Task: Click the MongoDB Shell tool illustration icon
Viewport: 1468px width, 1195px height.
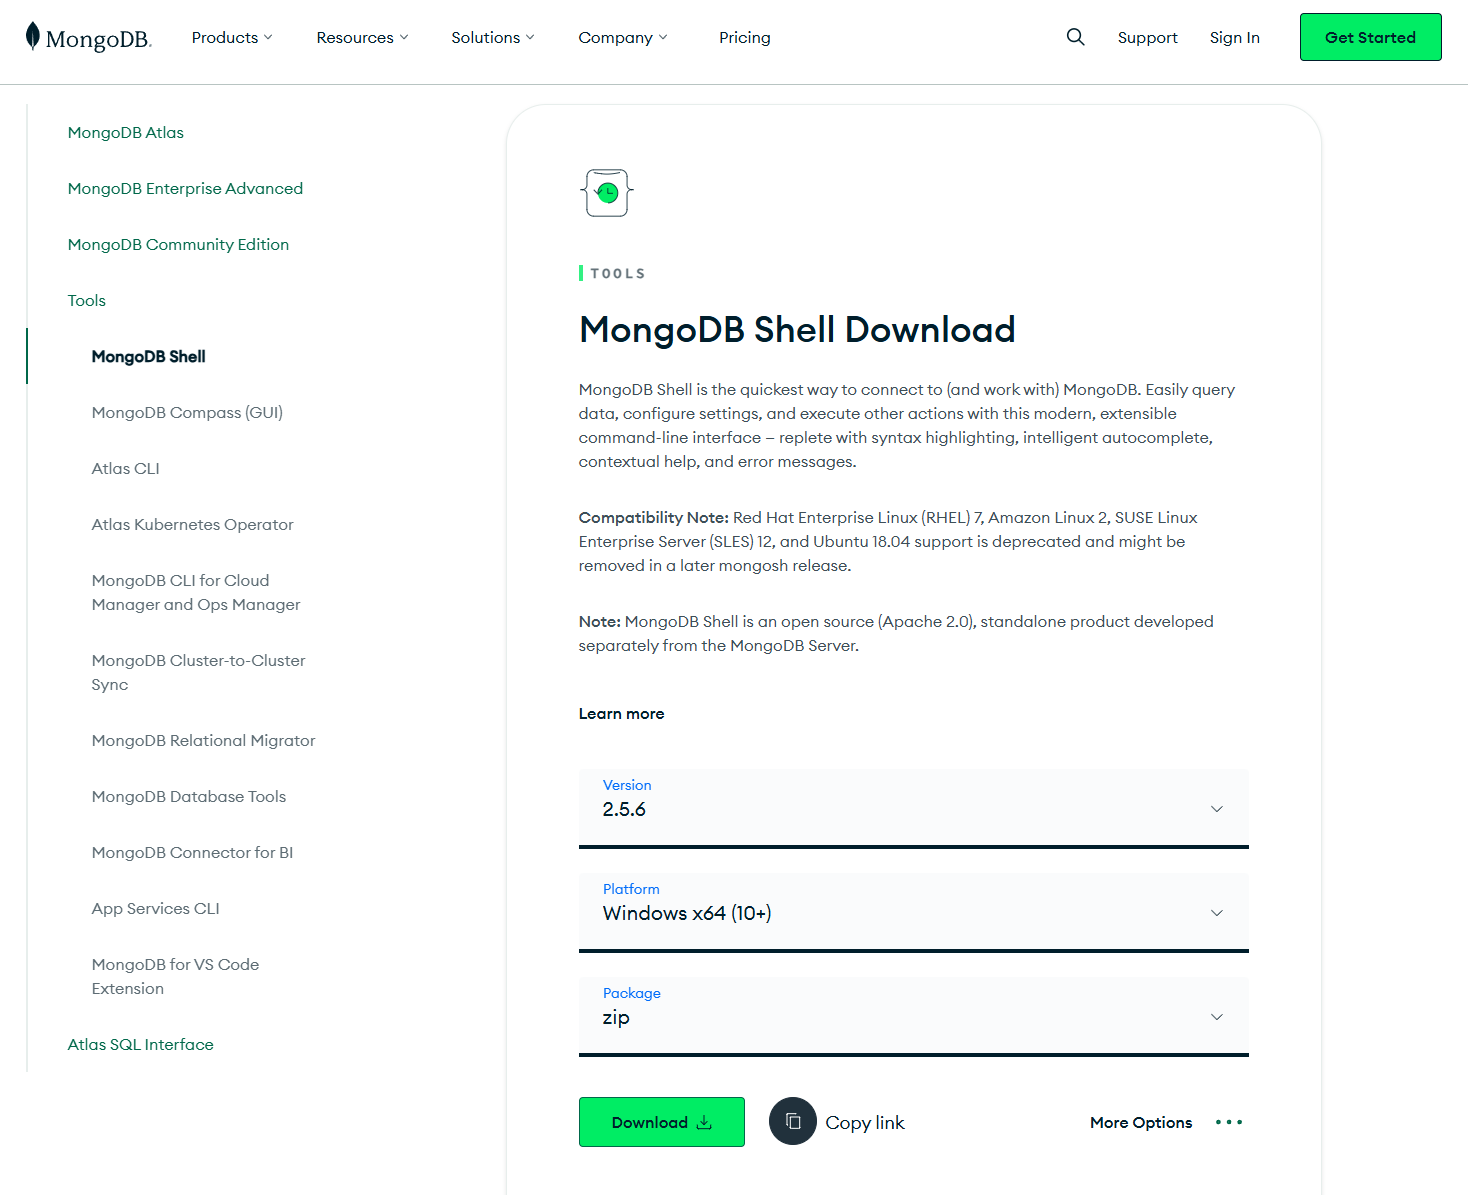Action: point(607,193)
